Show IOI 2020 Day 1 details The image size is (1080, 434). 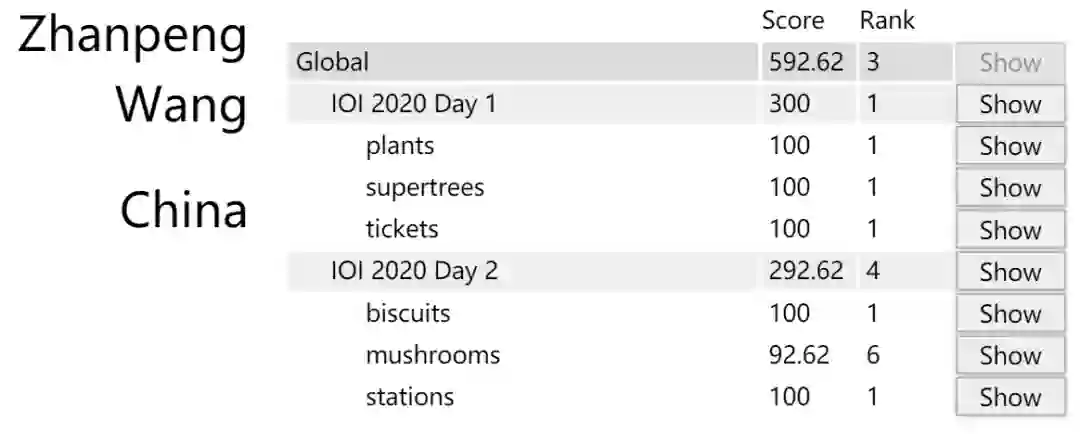[1010, 105]
